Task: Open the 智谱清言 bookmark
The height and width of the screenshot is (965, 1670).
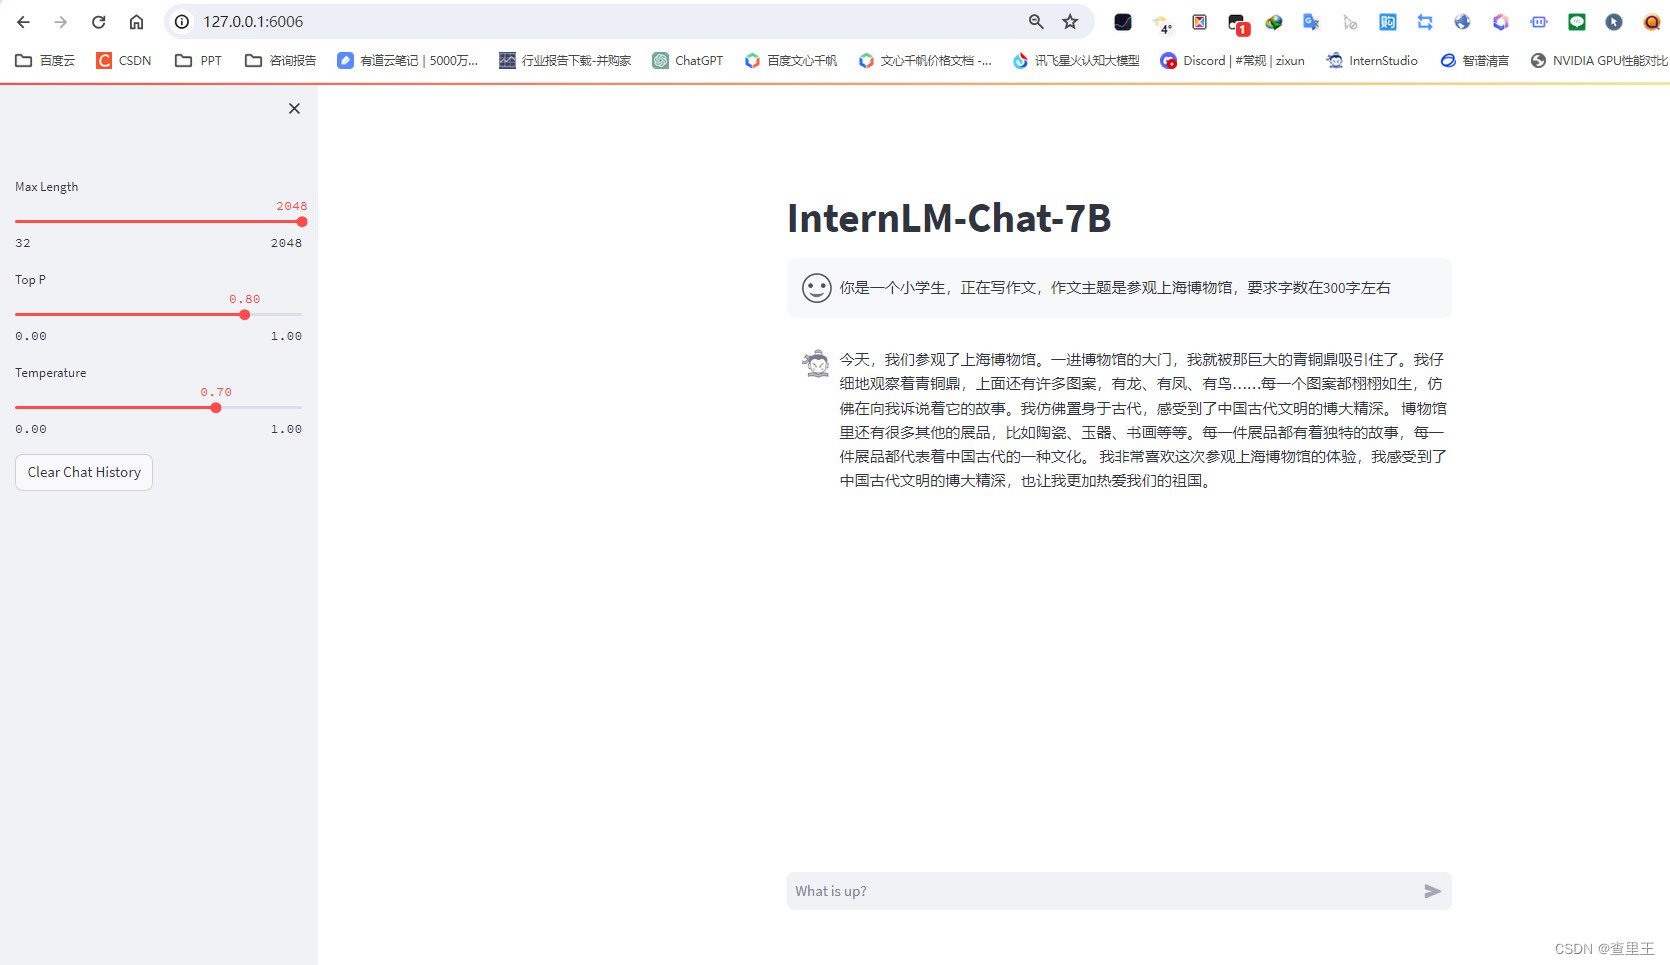Action: (1474, 61)
